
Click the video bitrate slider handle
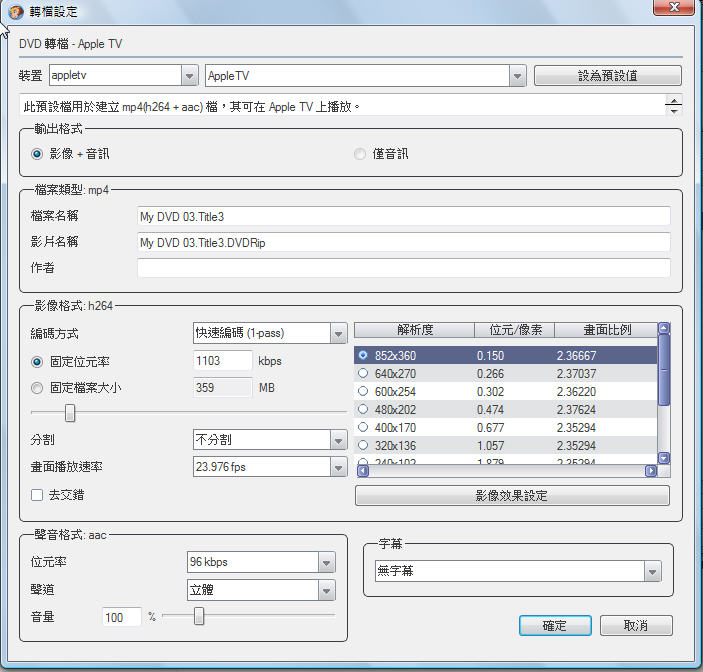click(x=70, y=412)
